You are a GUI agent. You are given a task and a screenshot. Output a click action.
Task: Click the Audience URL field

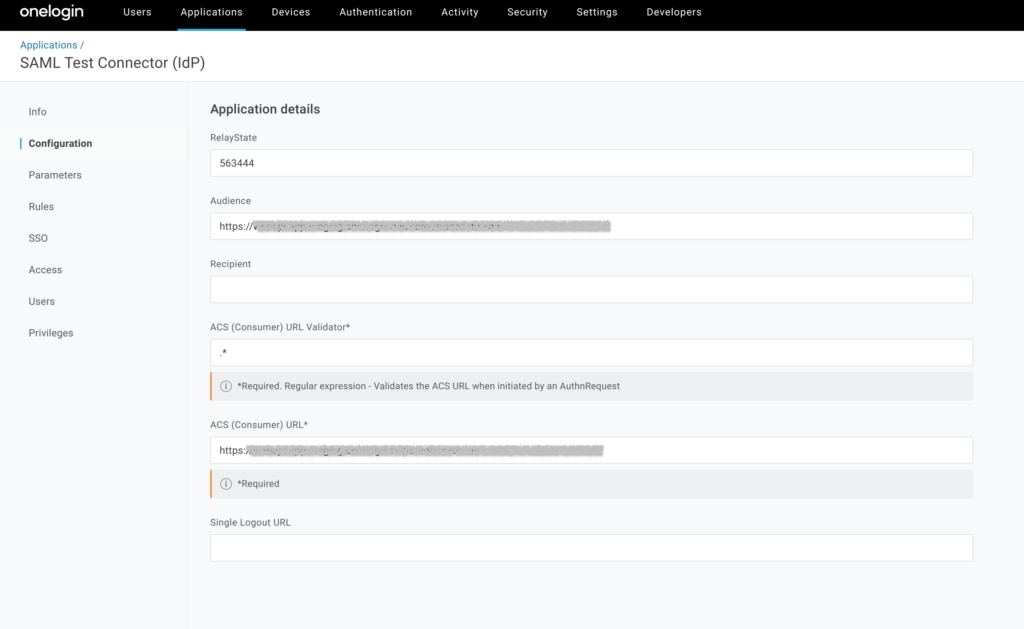(591, 227)
